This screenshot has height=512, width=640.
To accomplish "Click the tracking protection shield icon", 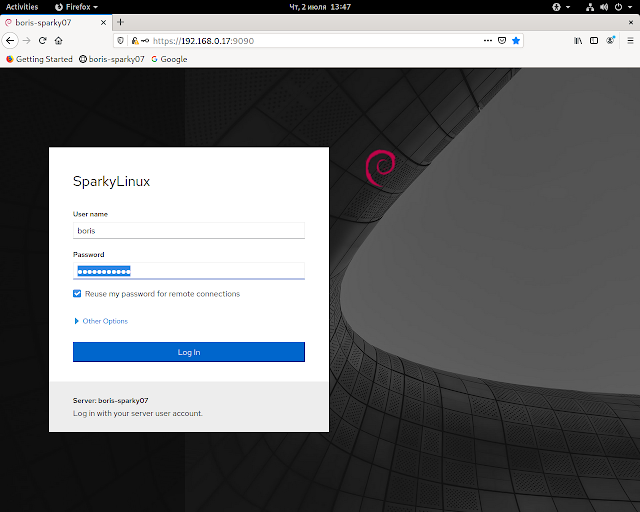I will 120,40.
